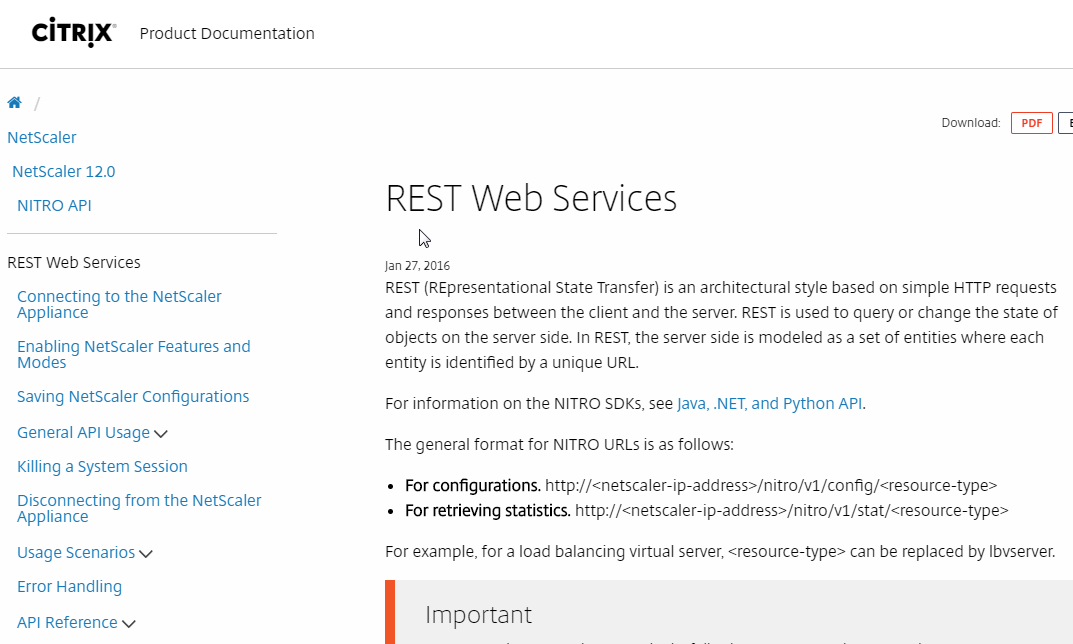The height and width of the screenshot is (644, 1073).
Task: Go to the home breadcrumb icon
Action: click(x=14, y=103)
